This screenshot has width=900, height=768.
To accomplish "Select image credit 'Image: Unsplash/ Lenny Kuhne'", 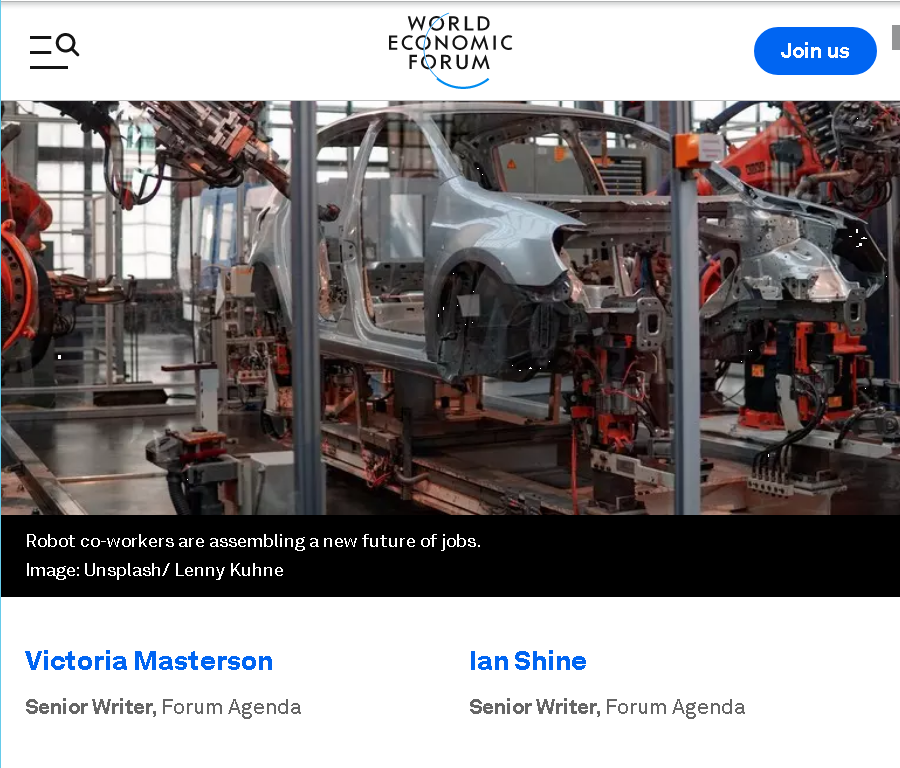I will [154, 570].
